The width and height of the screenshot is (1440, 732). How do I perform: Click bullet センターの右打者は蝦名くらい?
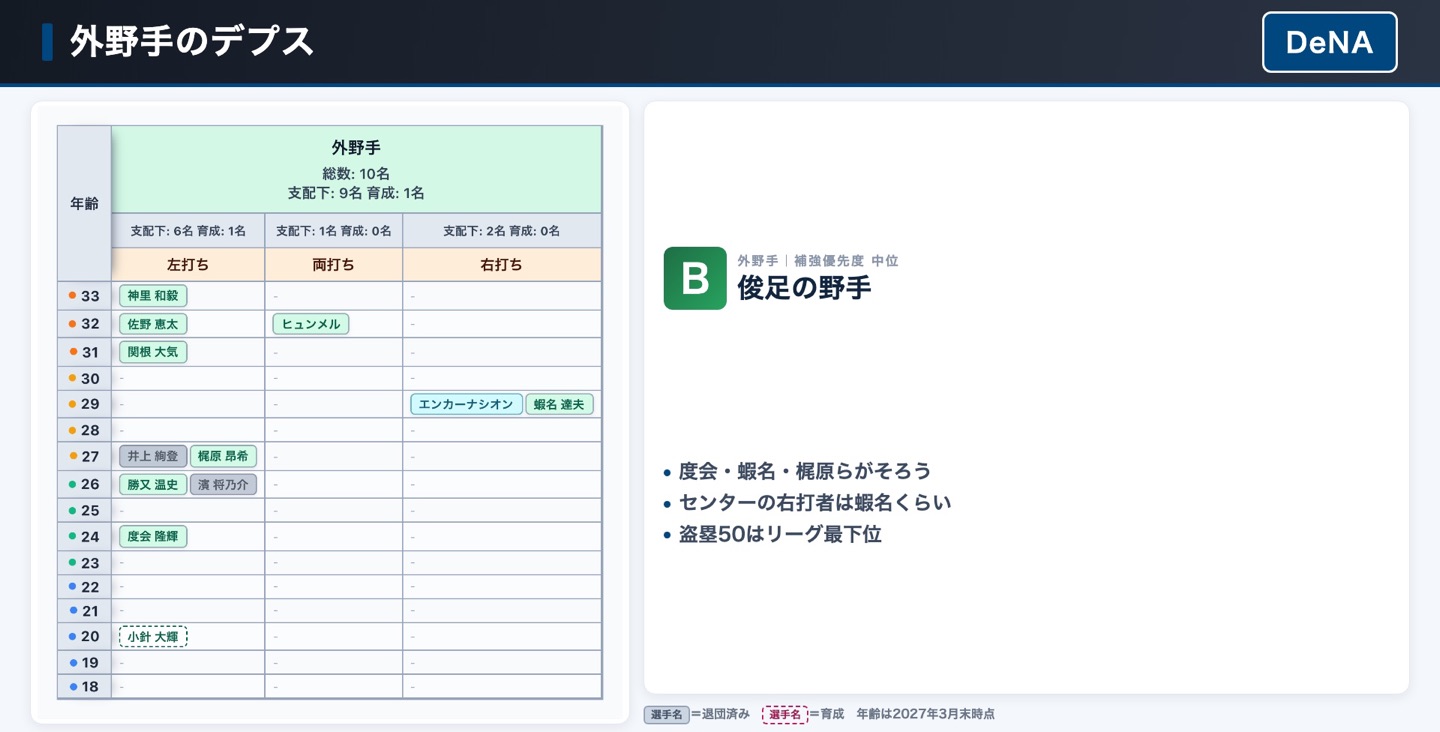click(815, 503)
